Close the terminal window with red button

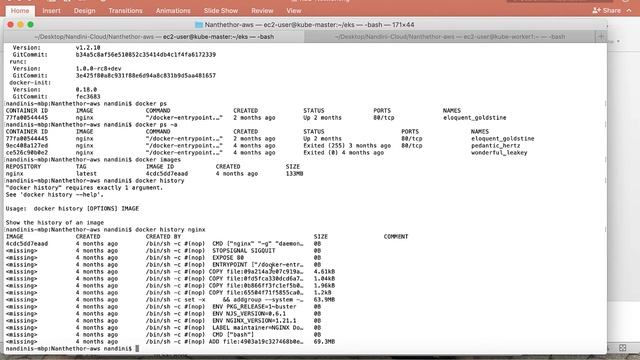tap(11, 24)
